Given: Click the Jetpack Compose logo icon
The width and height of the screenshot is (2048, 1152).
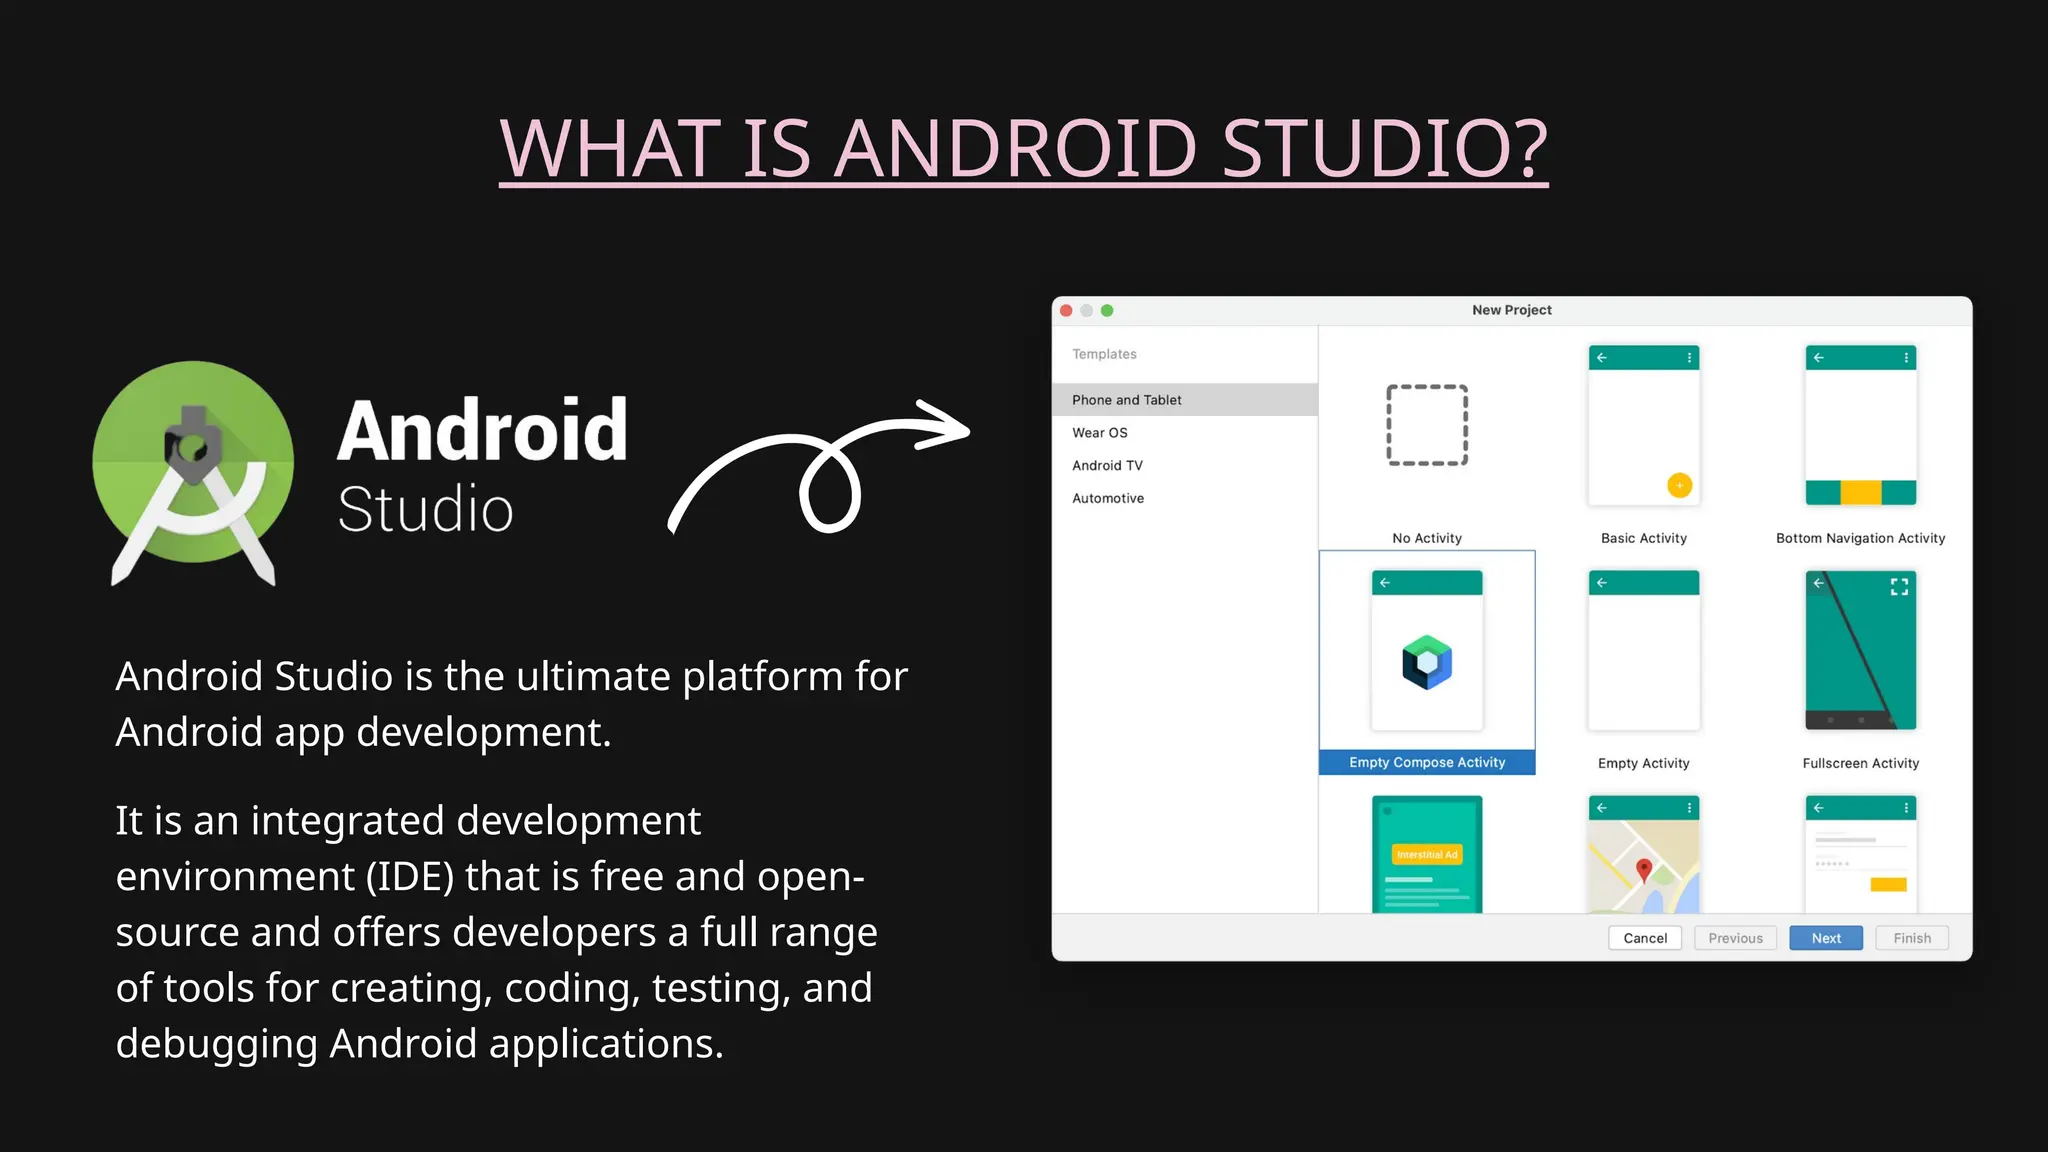Looking at the screenshot, I should point(1427,662).
